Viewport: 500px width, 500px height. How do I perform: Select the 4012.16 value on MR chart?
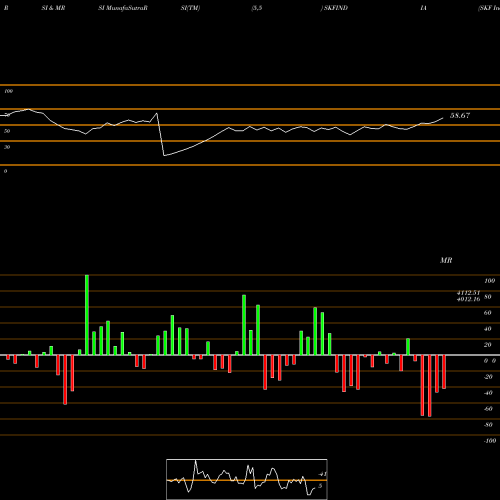(468, 299)
